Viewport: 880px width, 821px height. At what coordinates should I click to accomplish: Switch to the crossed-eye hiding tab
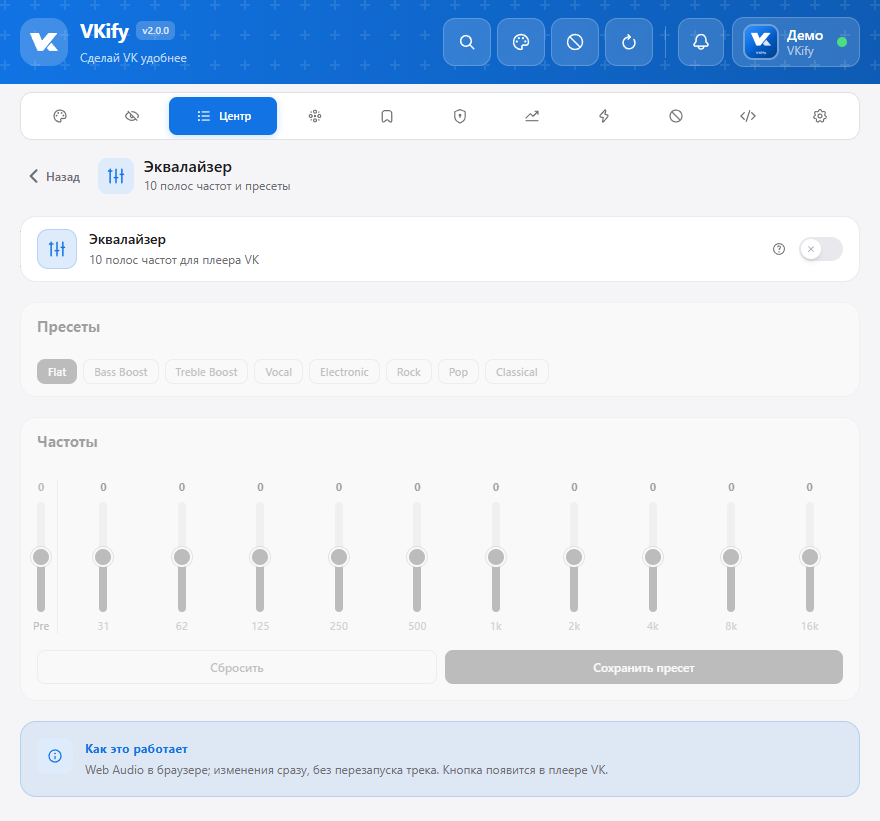pos(132,116)
